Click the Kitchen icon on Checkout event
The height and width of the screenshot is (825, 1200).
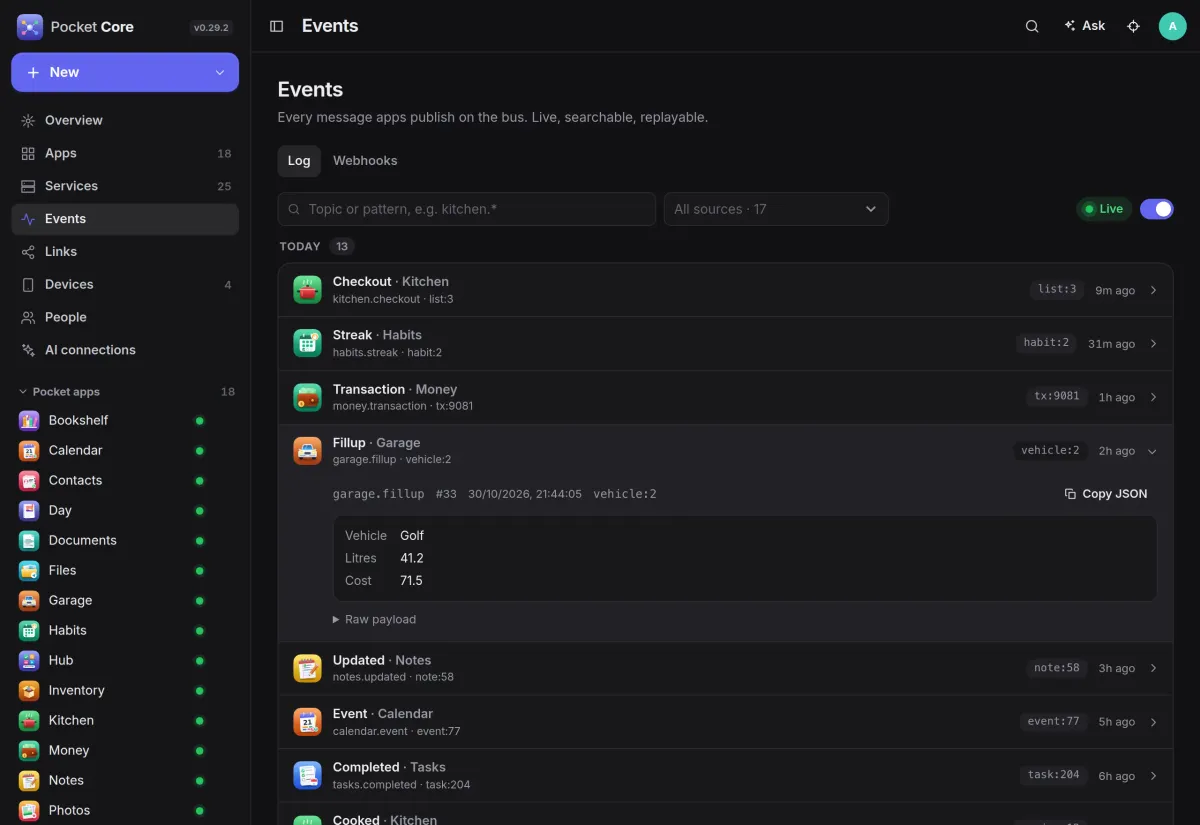pyautogui.click(x=307, y=290)
